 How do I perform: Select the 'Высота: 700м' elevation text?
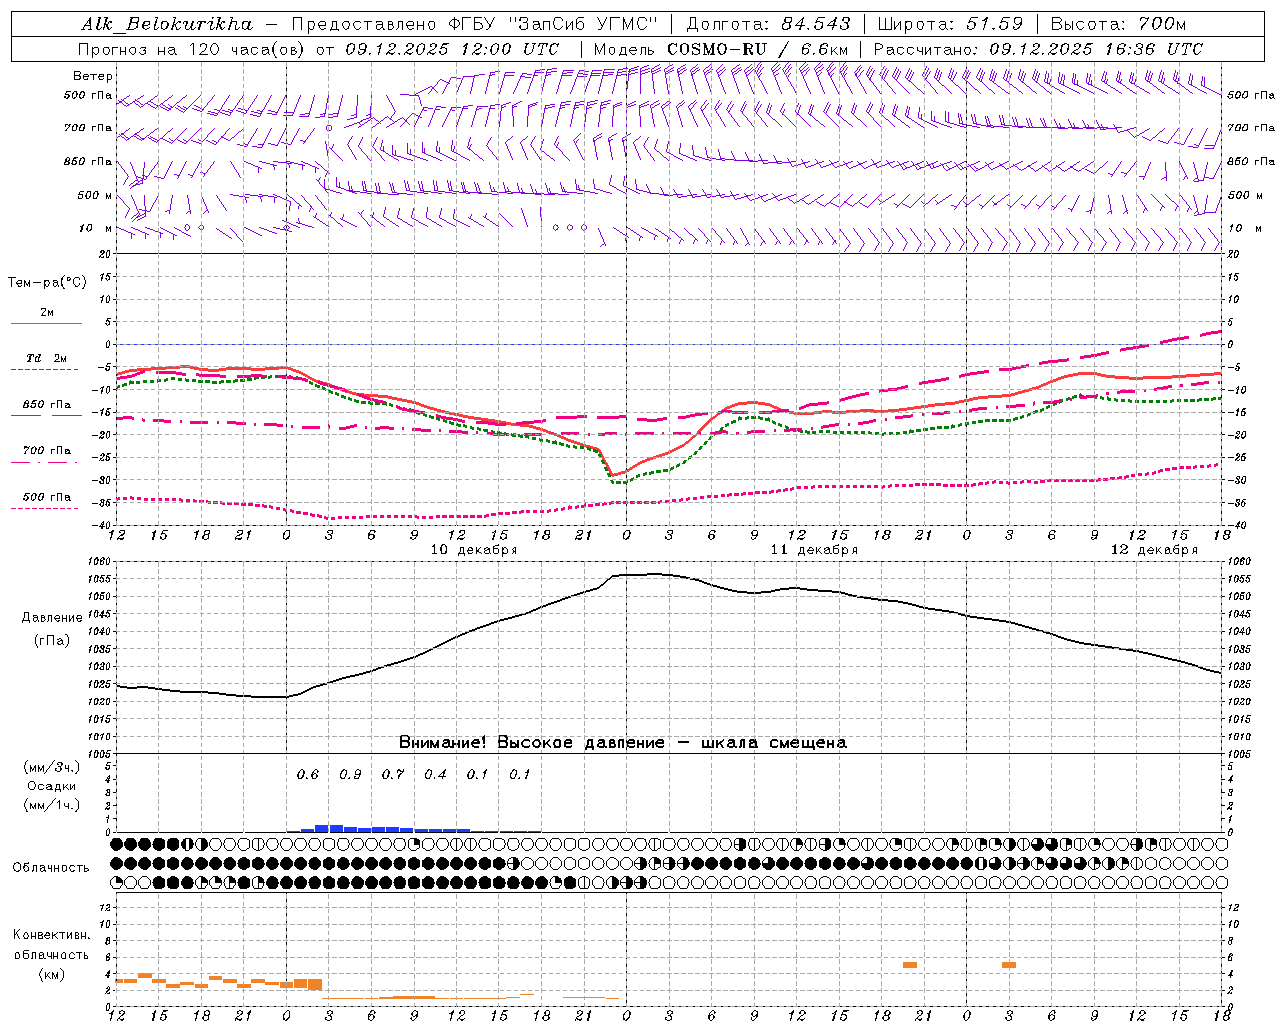click(x=1119, y=24)
